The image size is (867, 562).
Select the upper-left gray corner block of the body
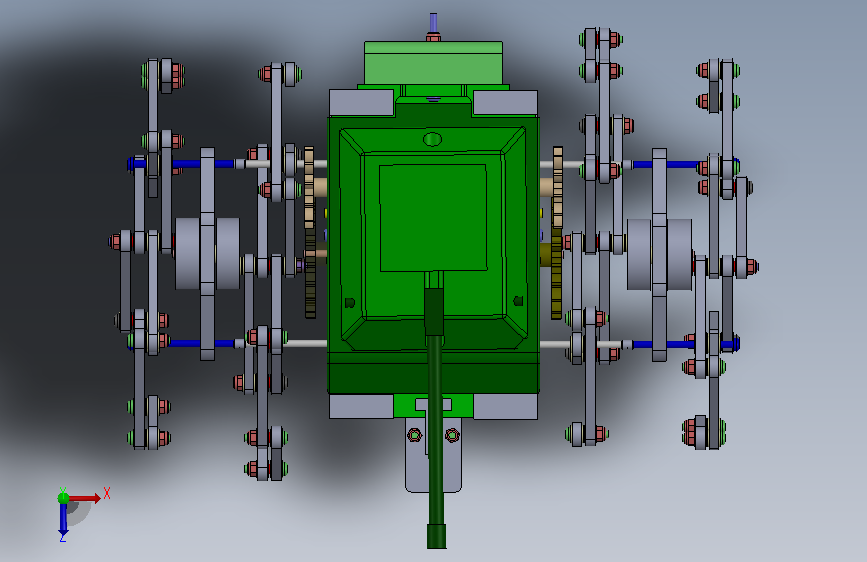pos(362,103)
